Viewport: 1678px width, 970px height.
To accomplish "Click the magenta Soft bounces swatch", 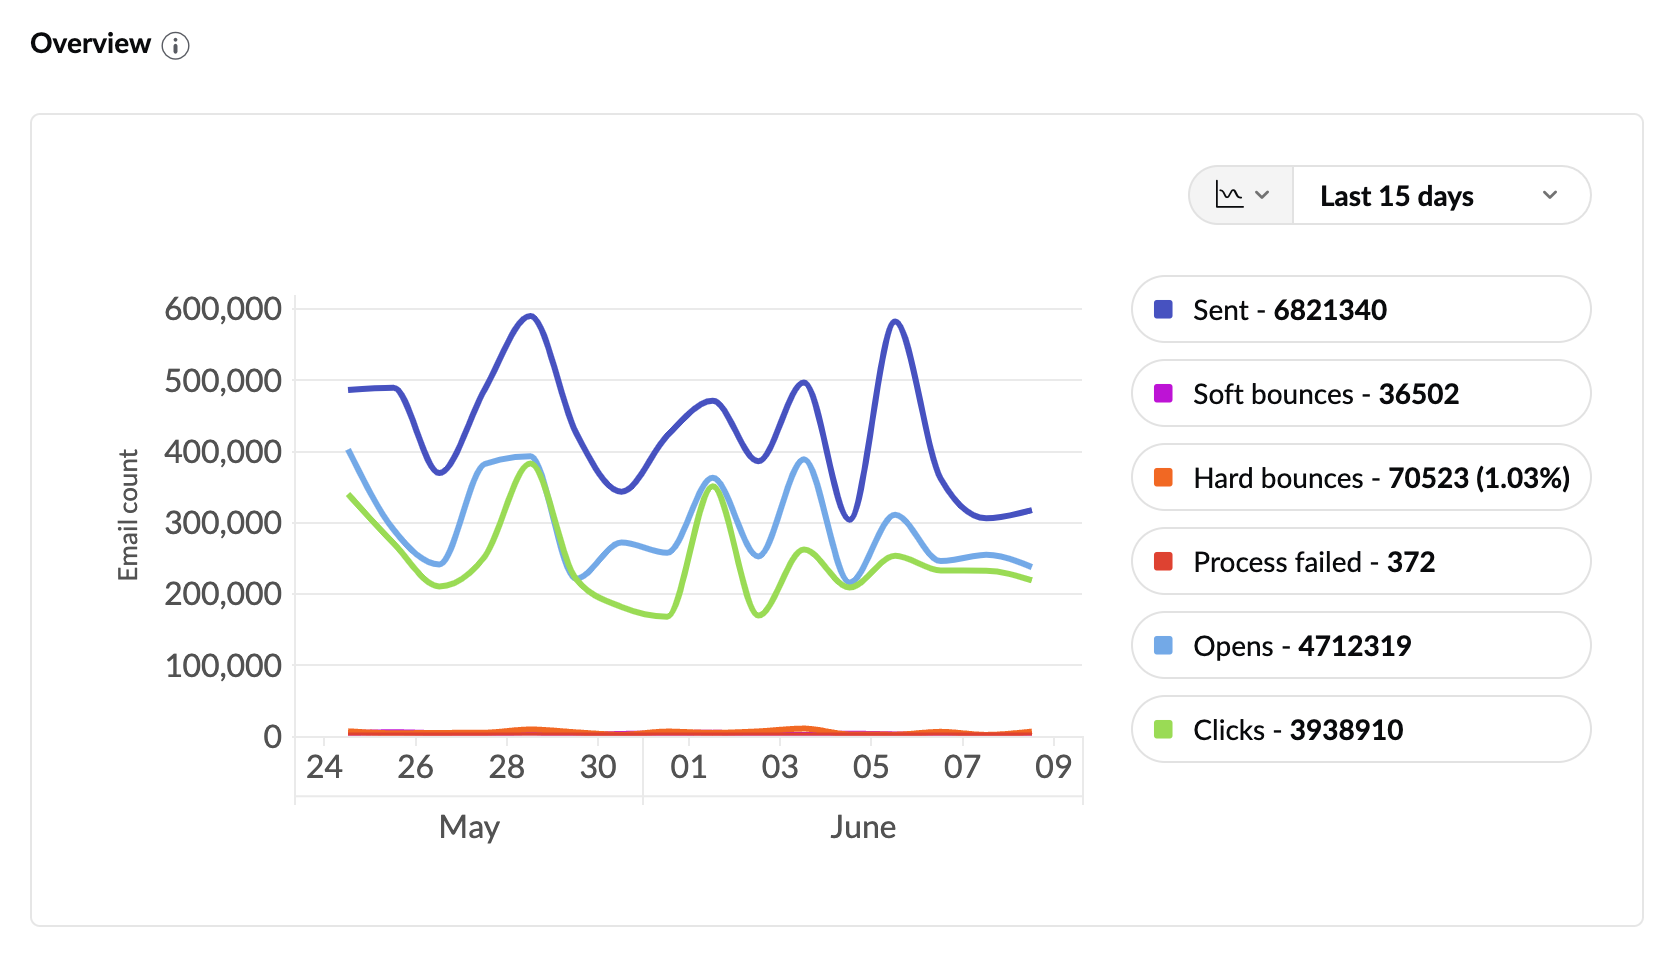I will pyautogui.click(x=1163, y=394).
